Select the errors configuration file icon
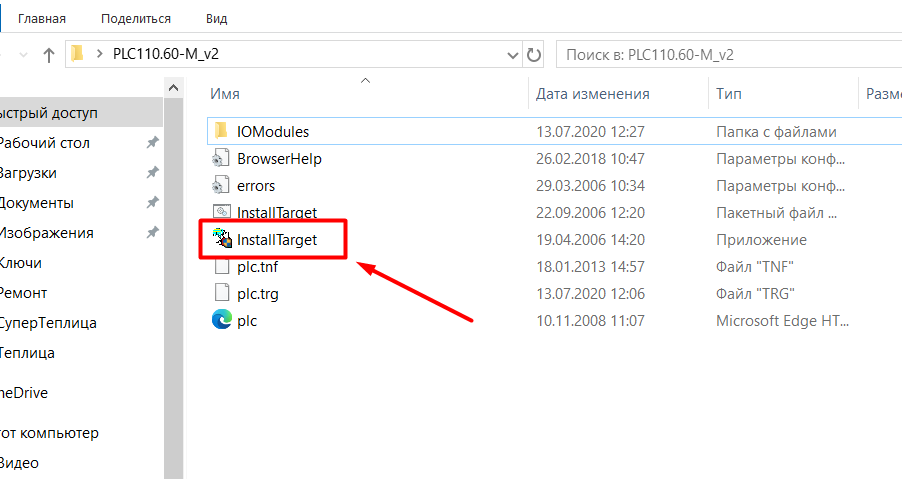The image size is (902, 479). (x=221, y=185)
